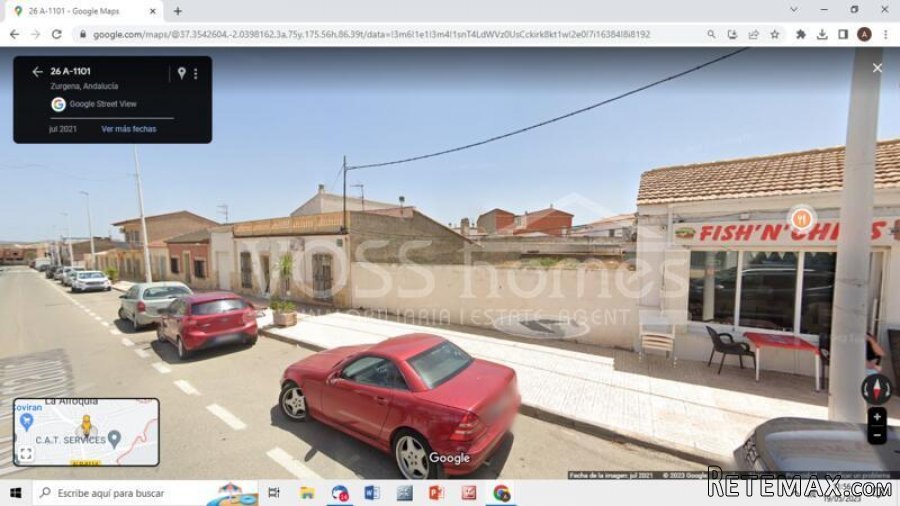
Task: Open the red PDF app on taskbar
Action: click(x=469, y=493)
